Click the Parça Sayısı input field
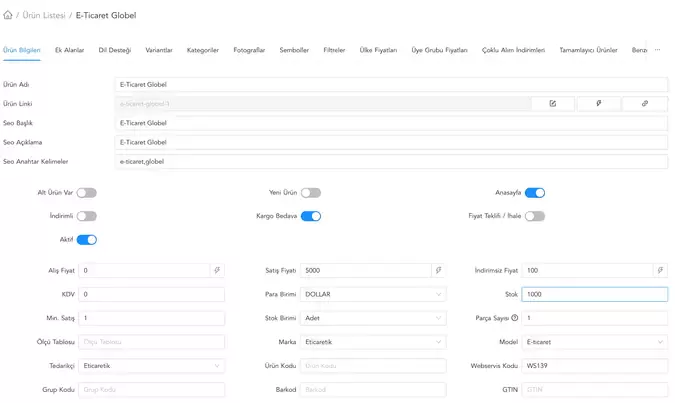675x403 pixels. click(594, 318)
